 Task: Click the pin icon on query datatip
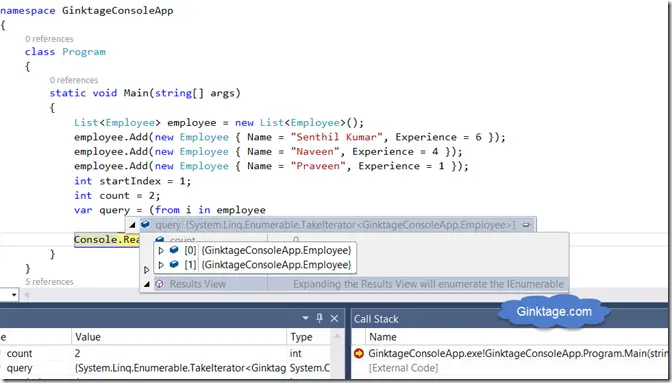(x=526, y=224)
